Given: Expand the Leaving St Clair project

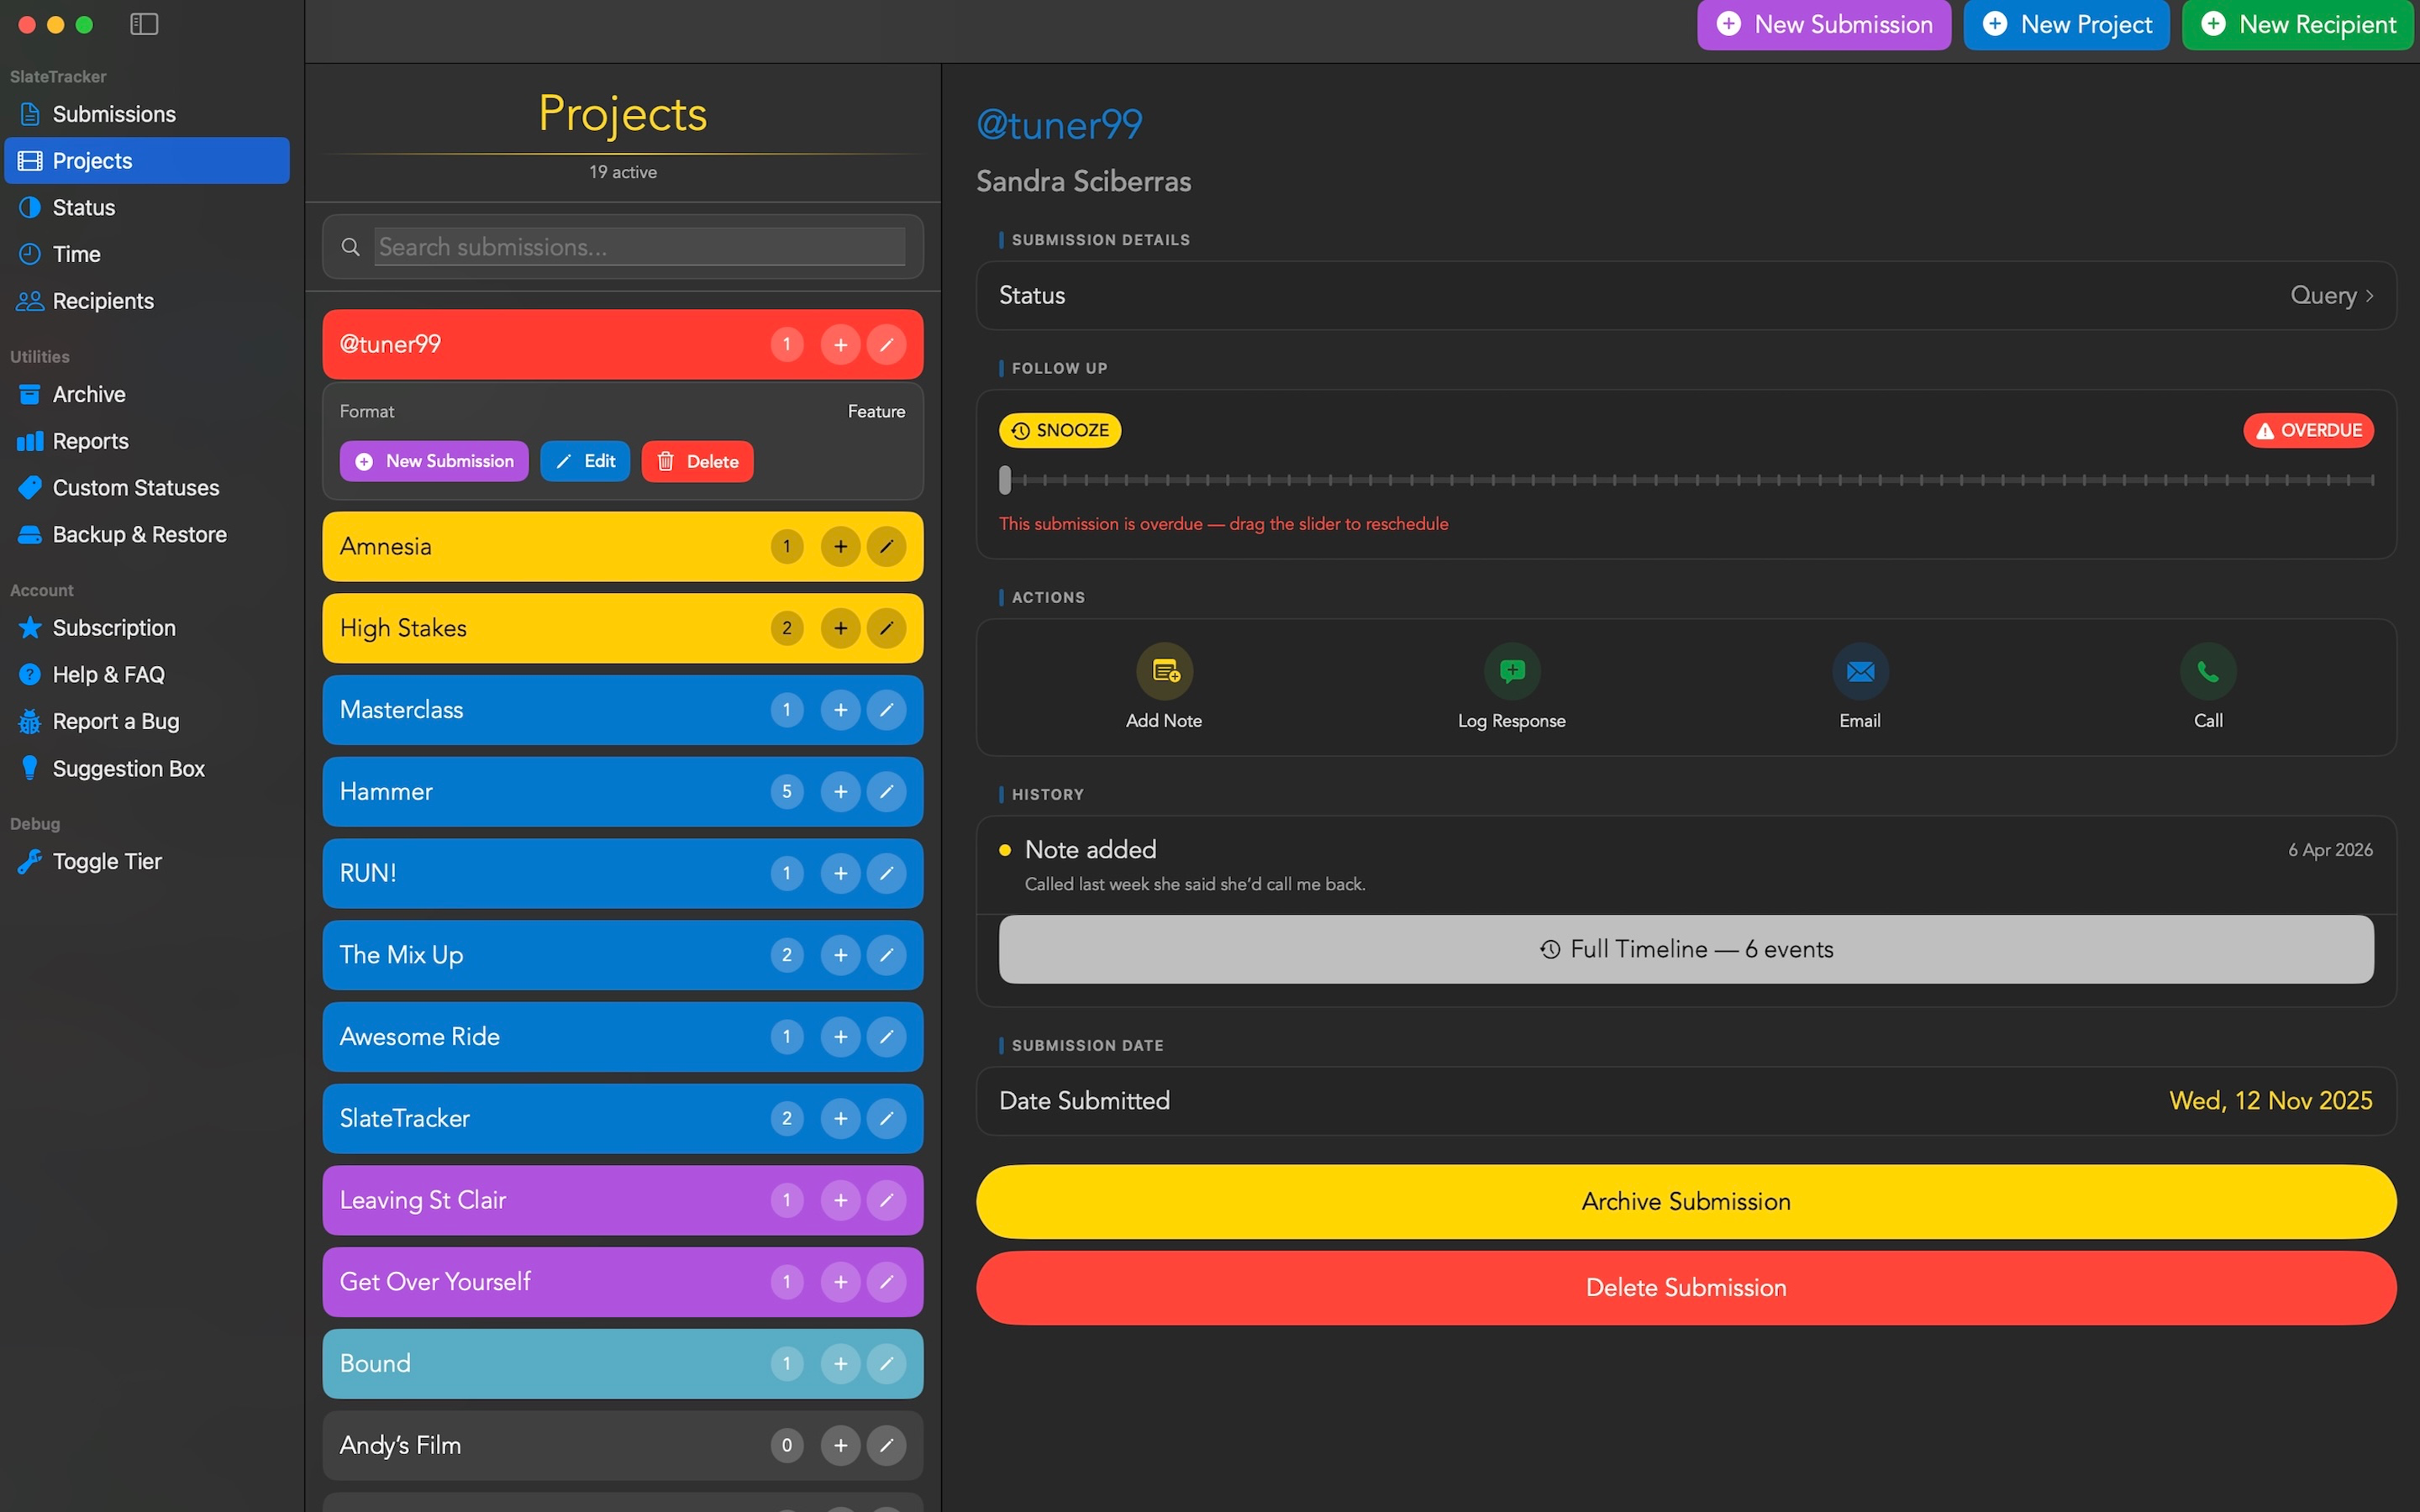Looking at the screenshot, I should point(622,1200).
